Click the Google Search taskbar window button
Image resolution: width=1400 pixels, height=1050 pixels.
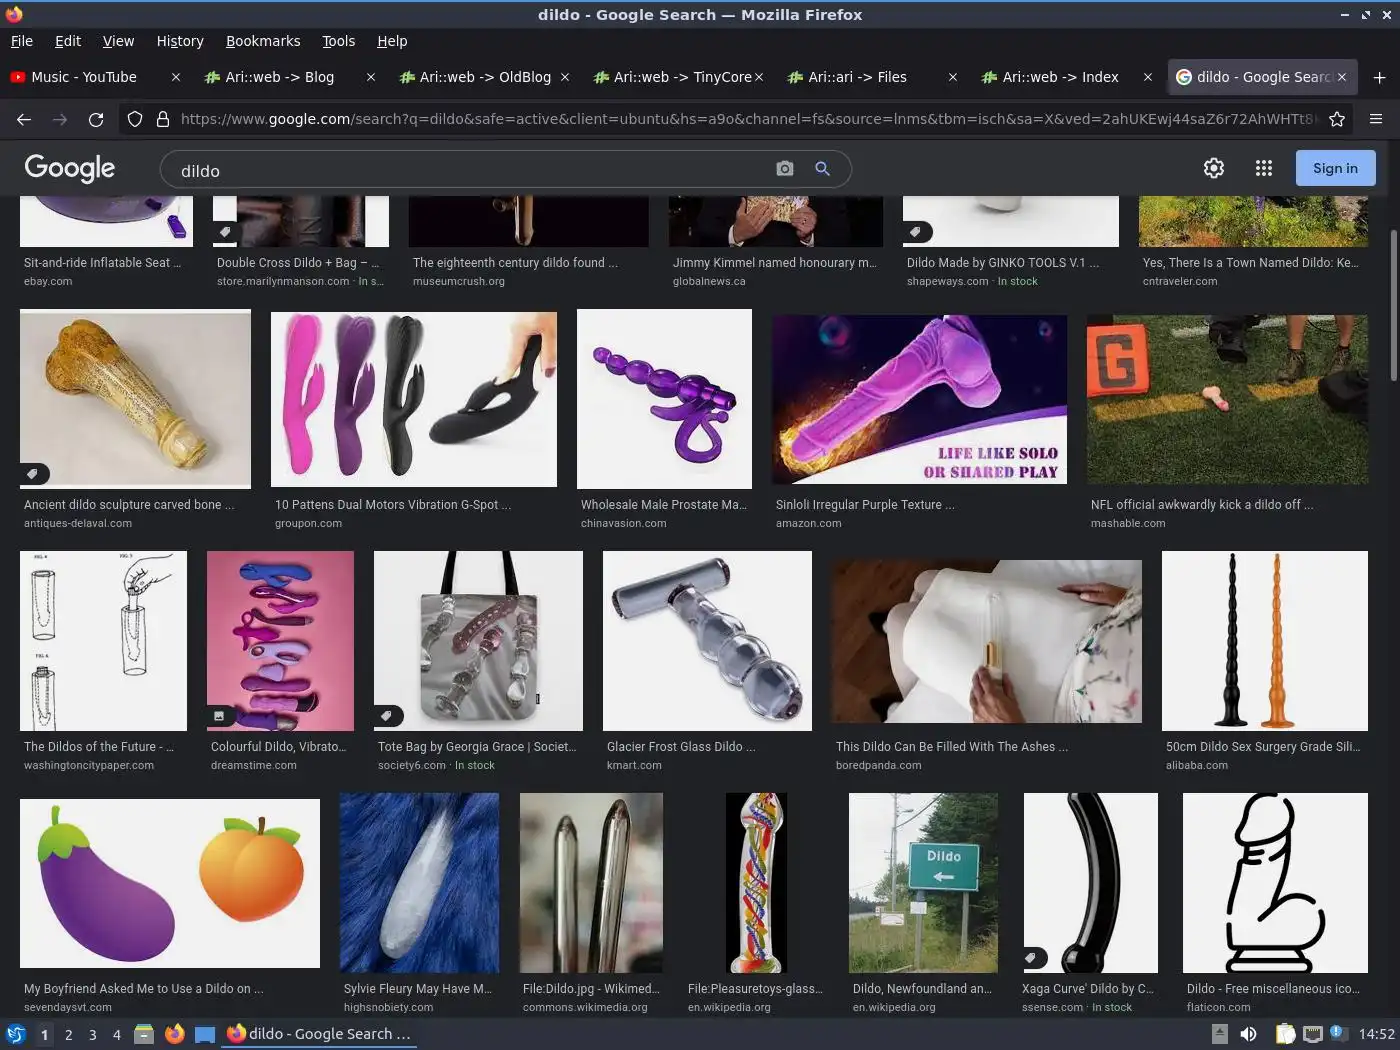click(x=319, y=1034)
